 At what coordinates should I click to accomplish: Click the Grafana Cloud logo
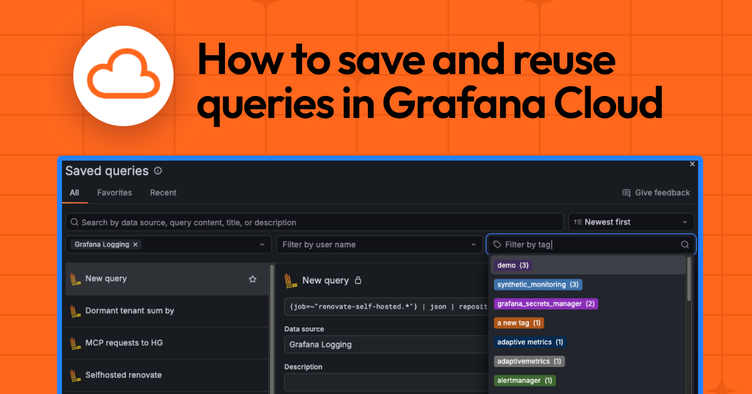point(123,76)
